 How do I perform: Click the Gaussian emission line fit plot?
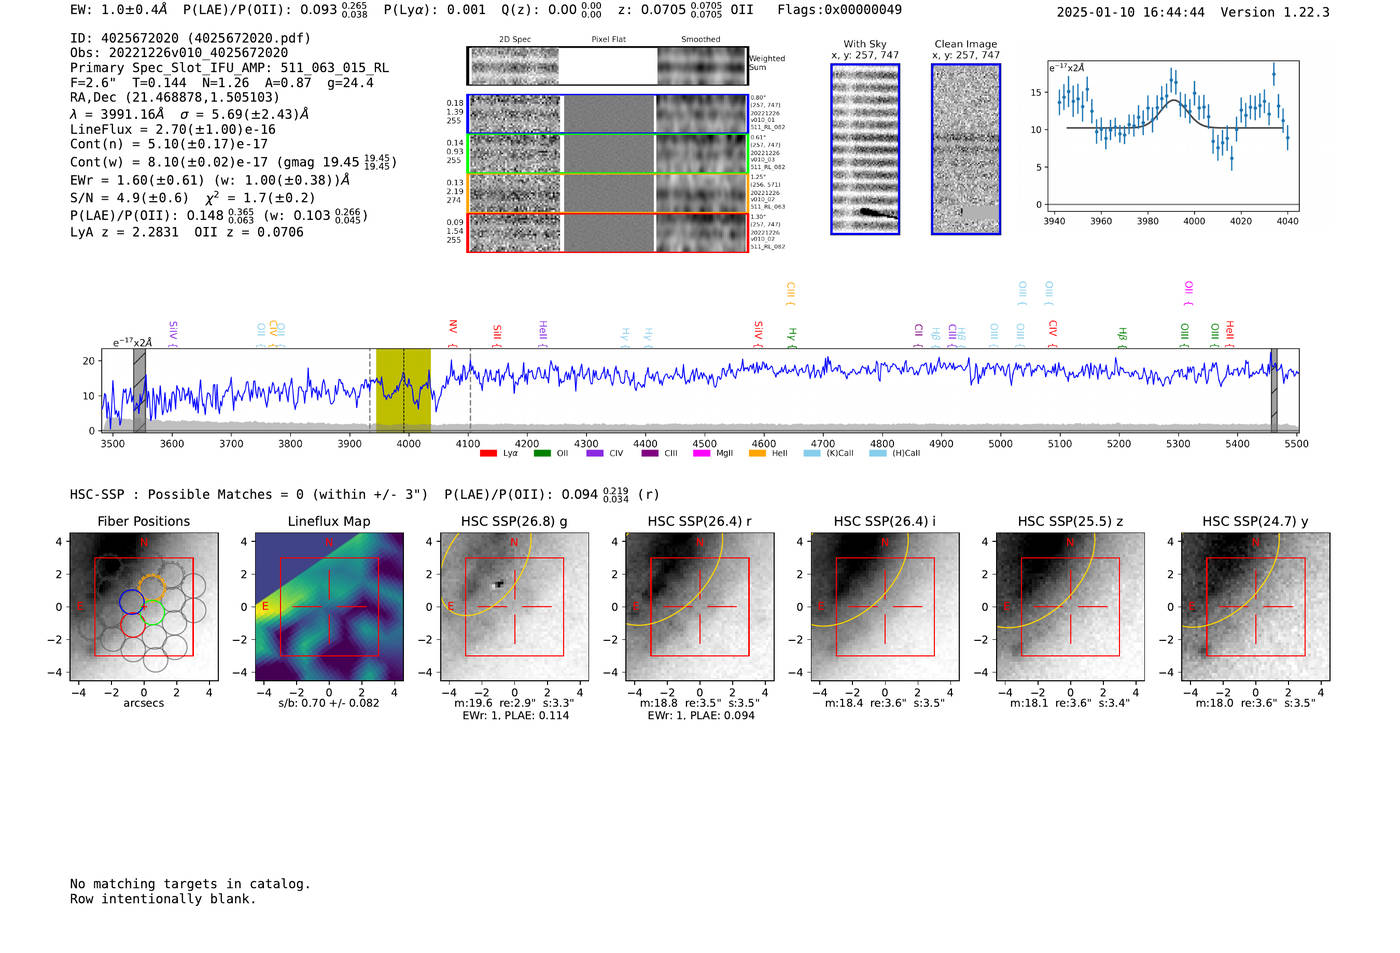click(x=1172, y=136)
